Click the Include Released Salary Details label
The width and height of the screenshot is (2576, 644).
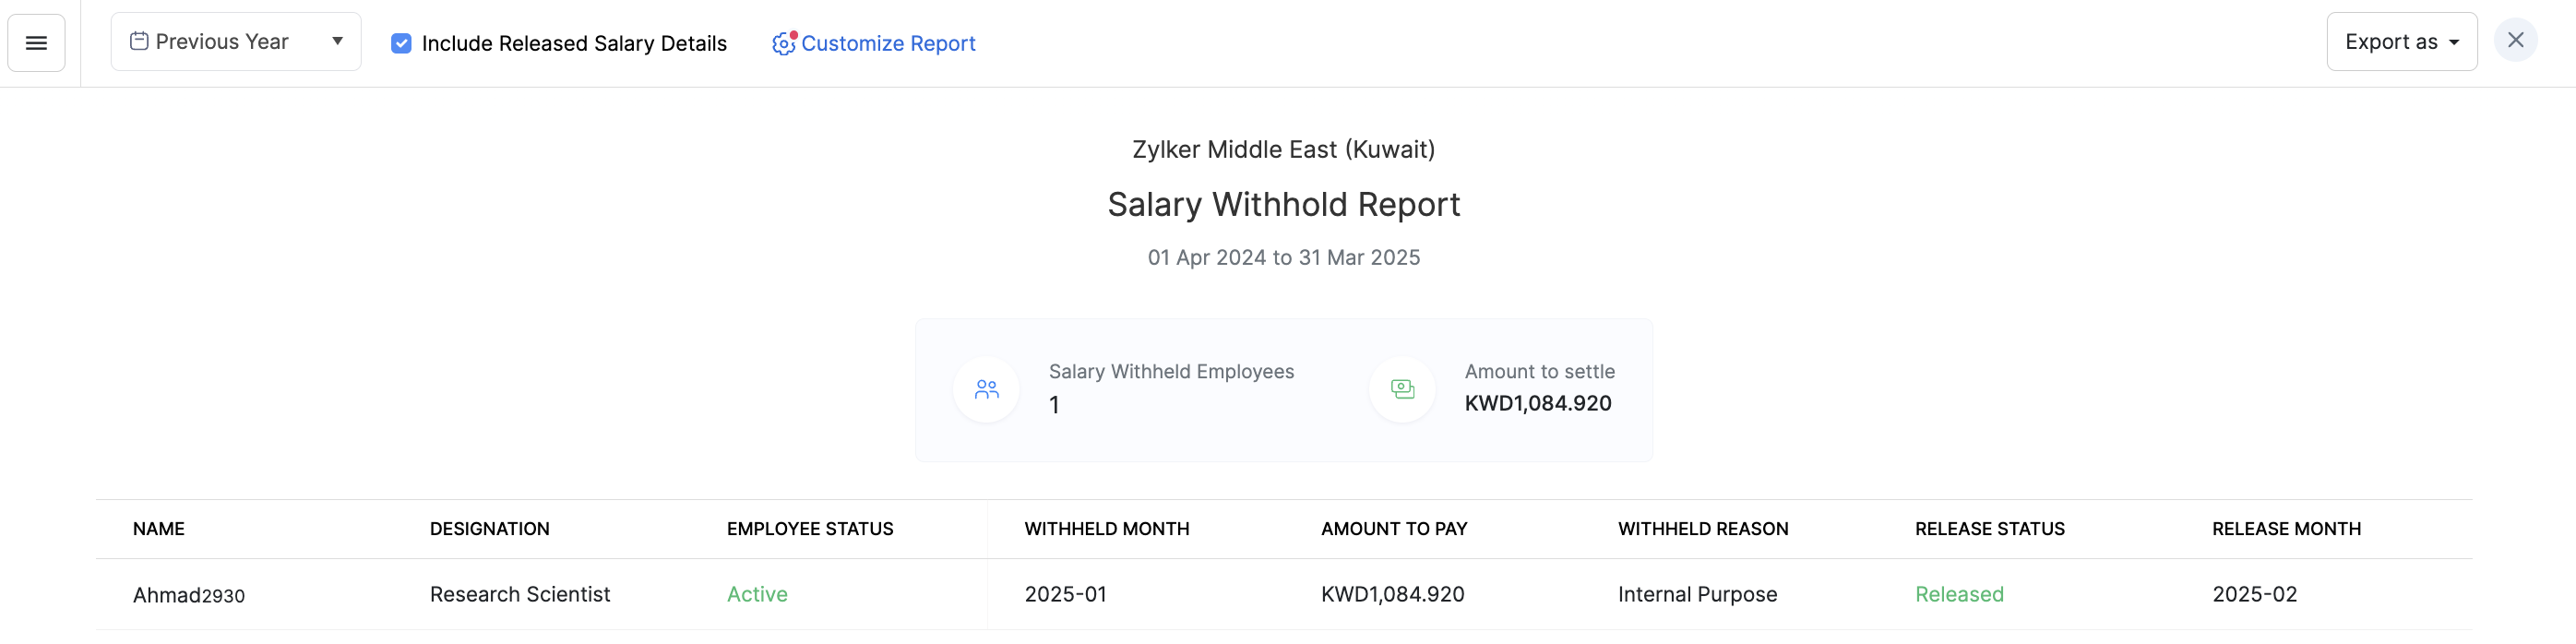coord(574,43)
